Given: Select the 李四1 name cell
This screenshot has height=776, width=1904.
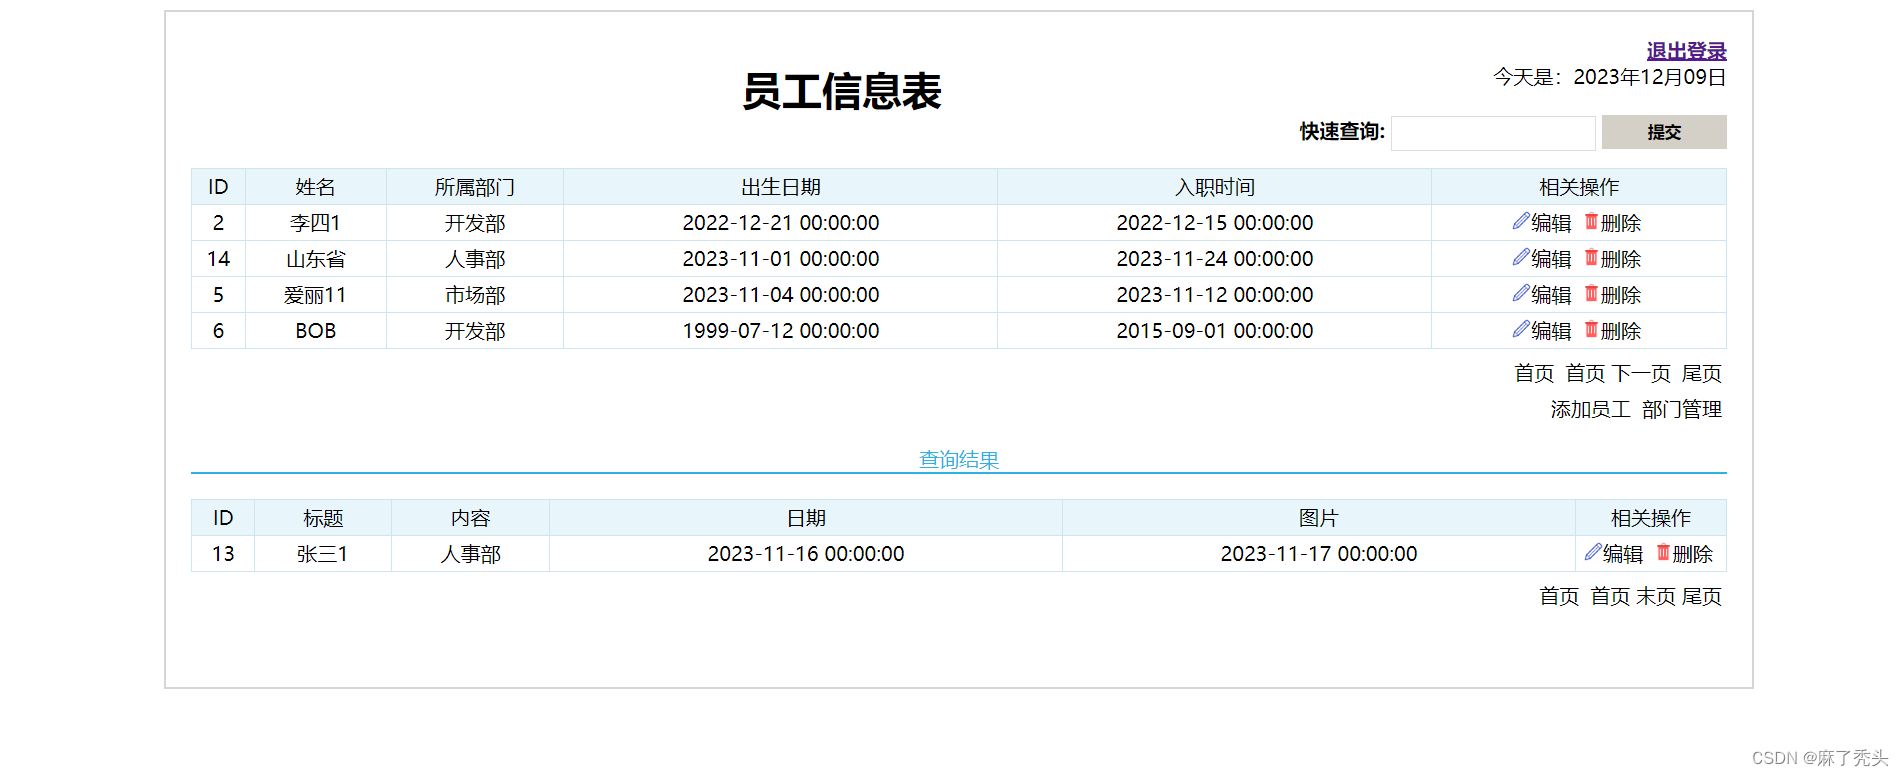Looking at the screenshot, I should tap(316, 223).
